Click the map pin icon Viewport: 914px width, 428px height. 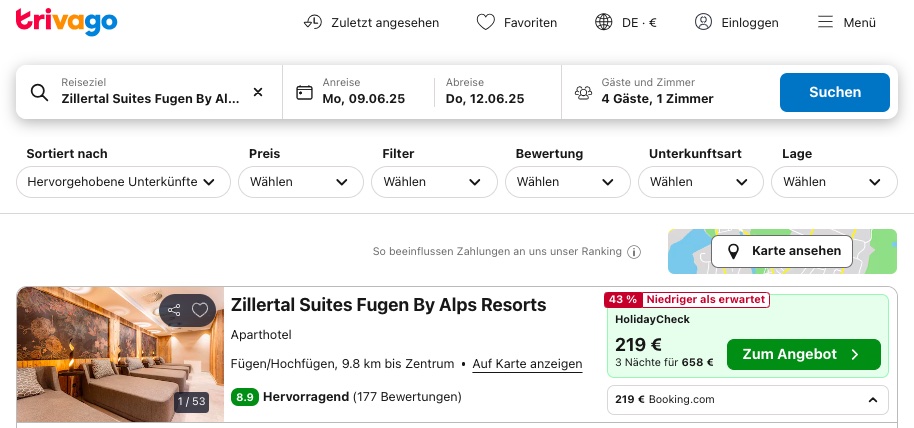pos(733,251)
